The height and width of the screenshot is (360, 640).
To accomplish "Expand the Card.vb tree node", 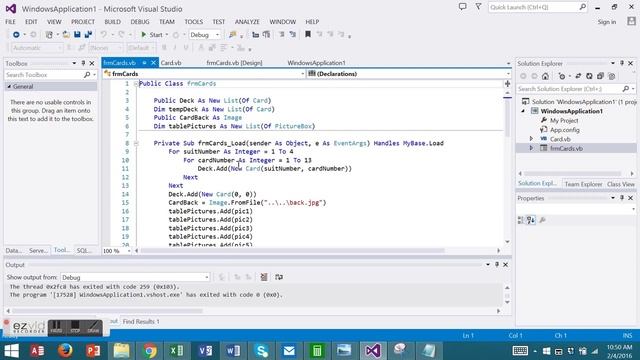I will click(x=531, y=139).
